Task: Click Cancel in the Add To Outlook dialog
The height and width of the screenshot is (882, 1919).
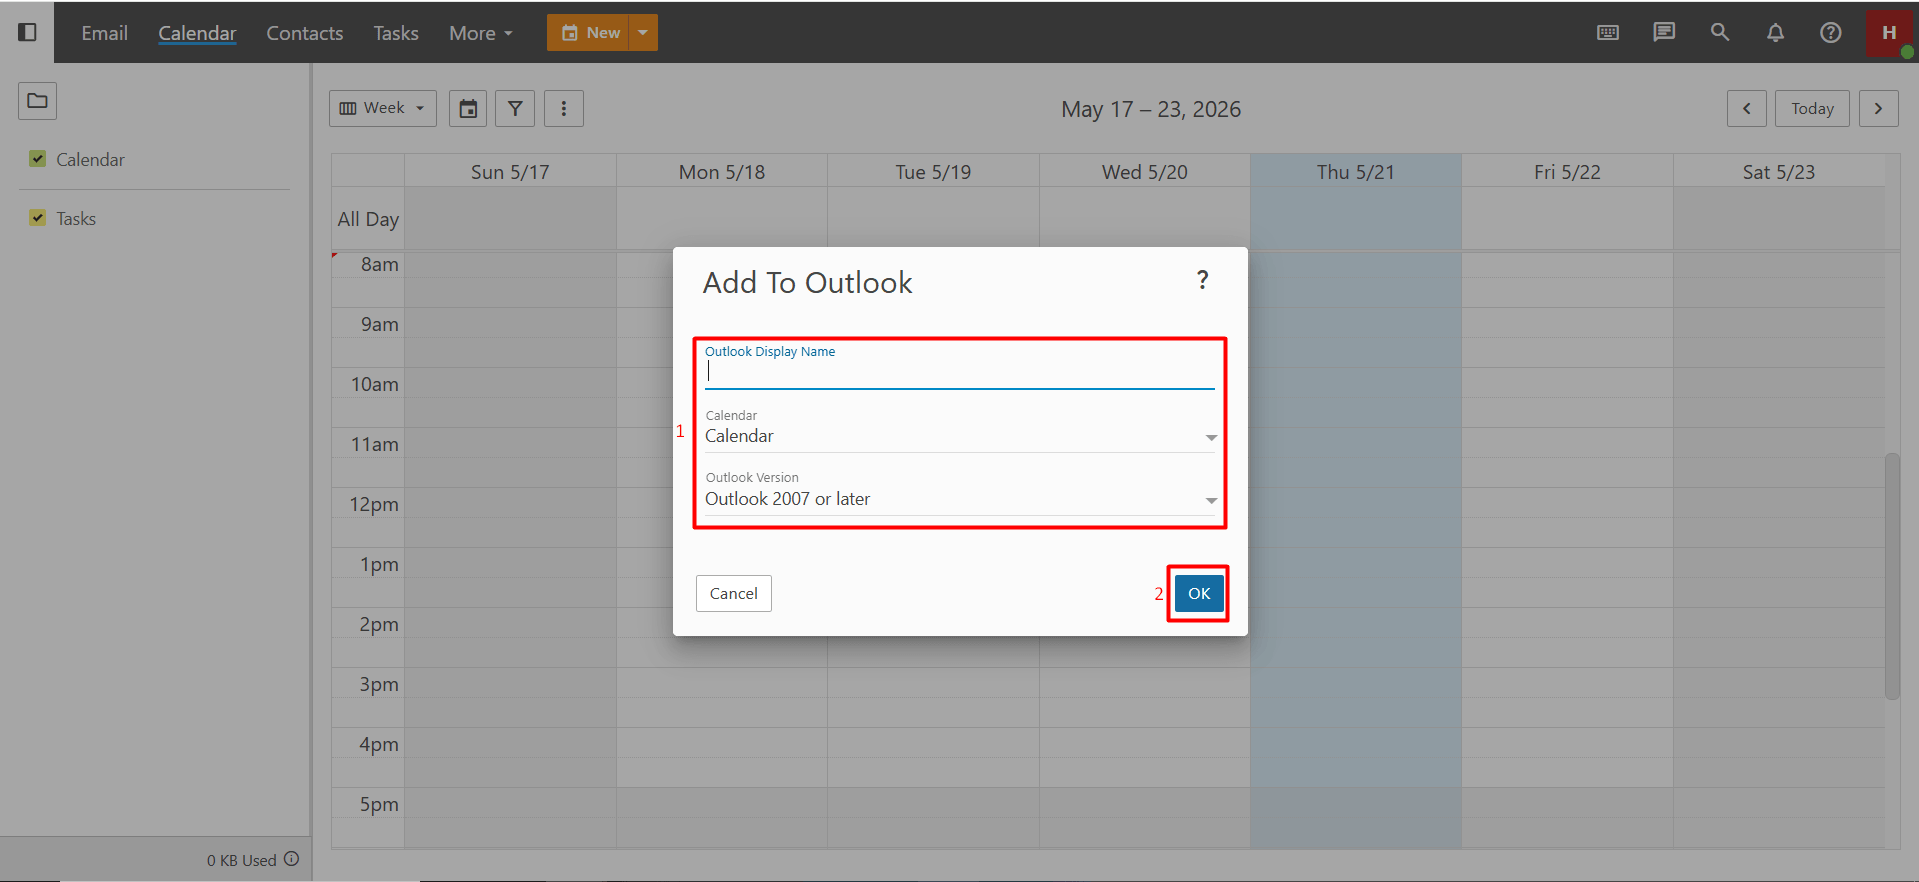Action: click(x=734, y=593)
